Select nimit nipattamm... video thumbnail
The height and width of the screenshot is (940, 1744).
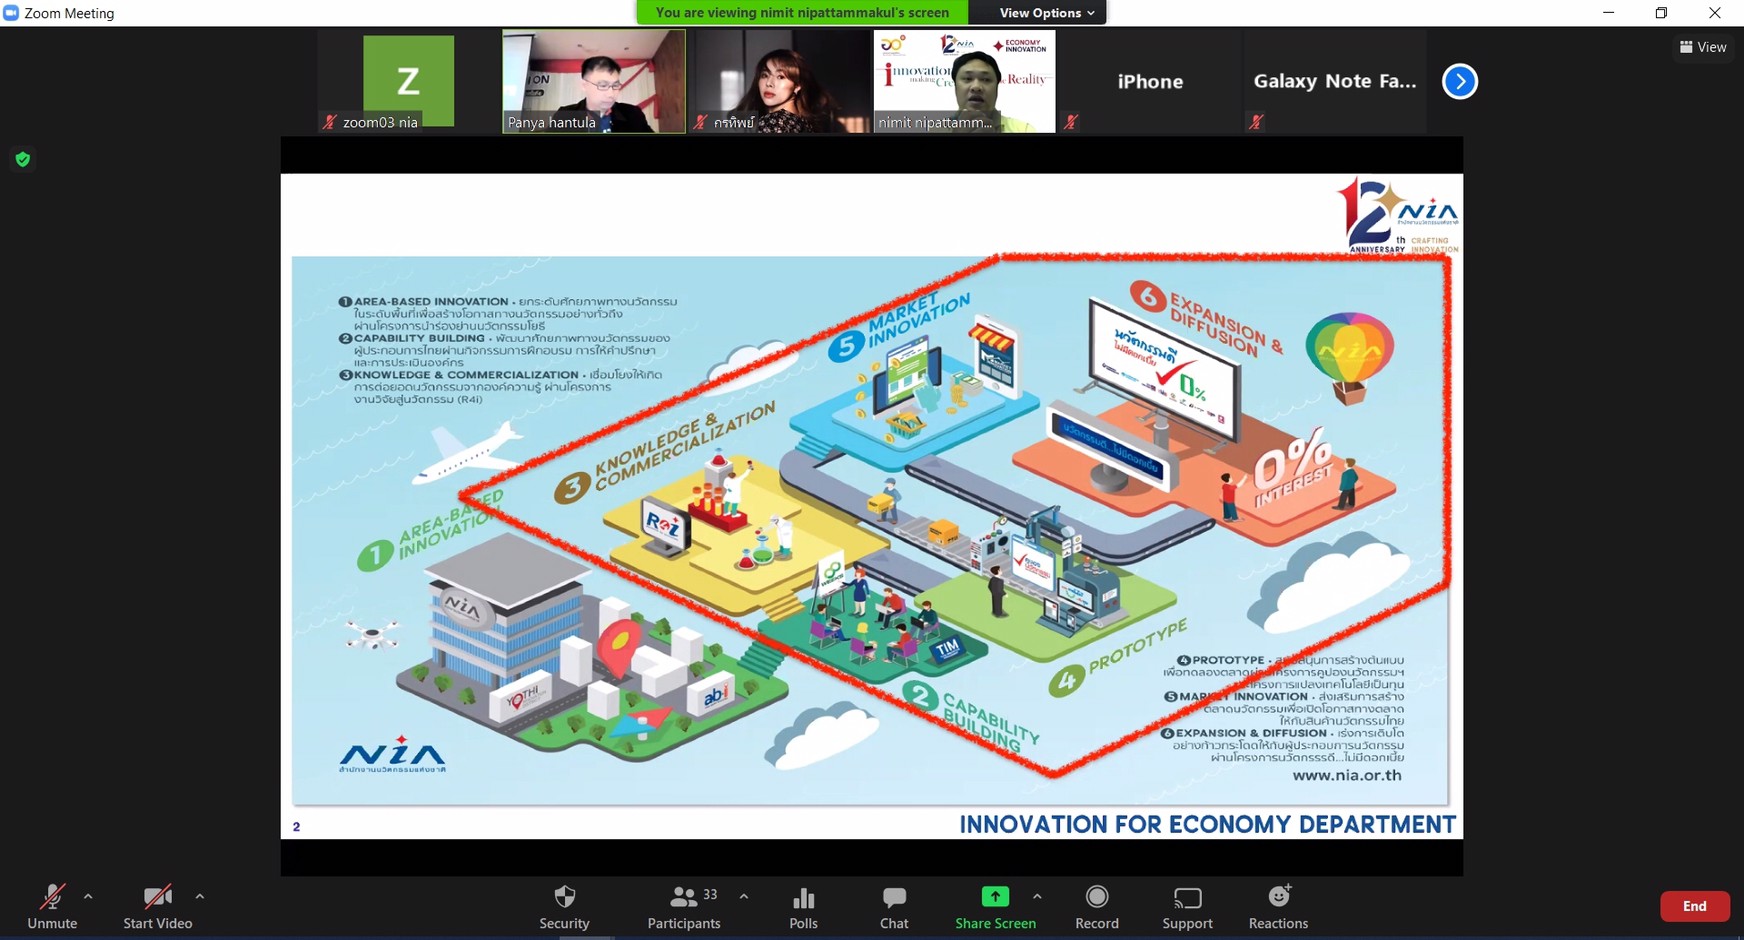tap(964, 81)
